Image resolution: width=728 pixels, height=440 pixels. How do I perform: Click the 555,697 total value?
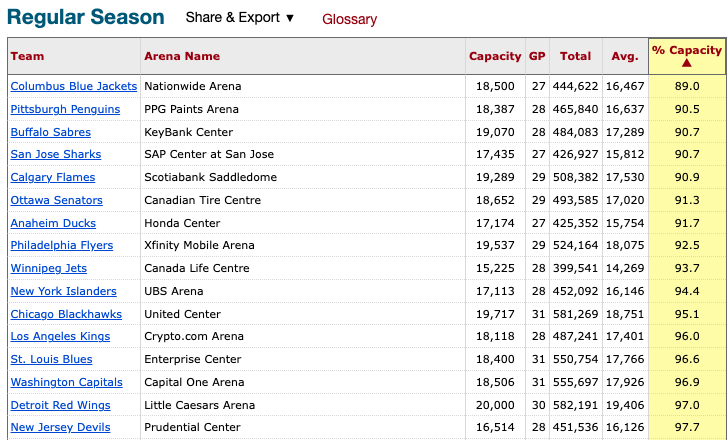click(x=576, y=382)
